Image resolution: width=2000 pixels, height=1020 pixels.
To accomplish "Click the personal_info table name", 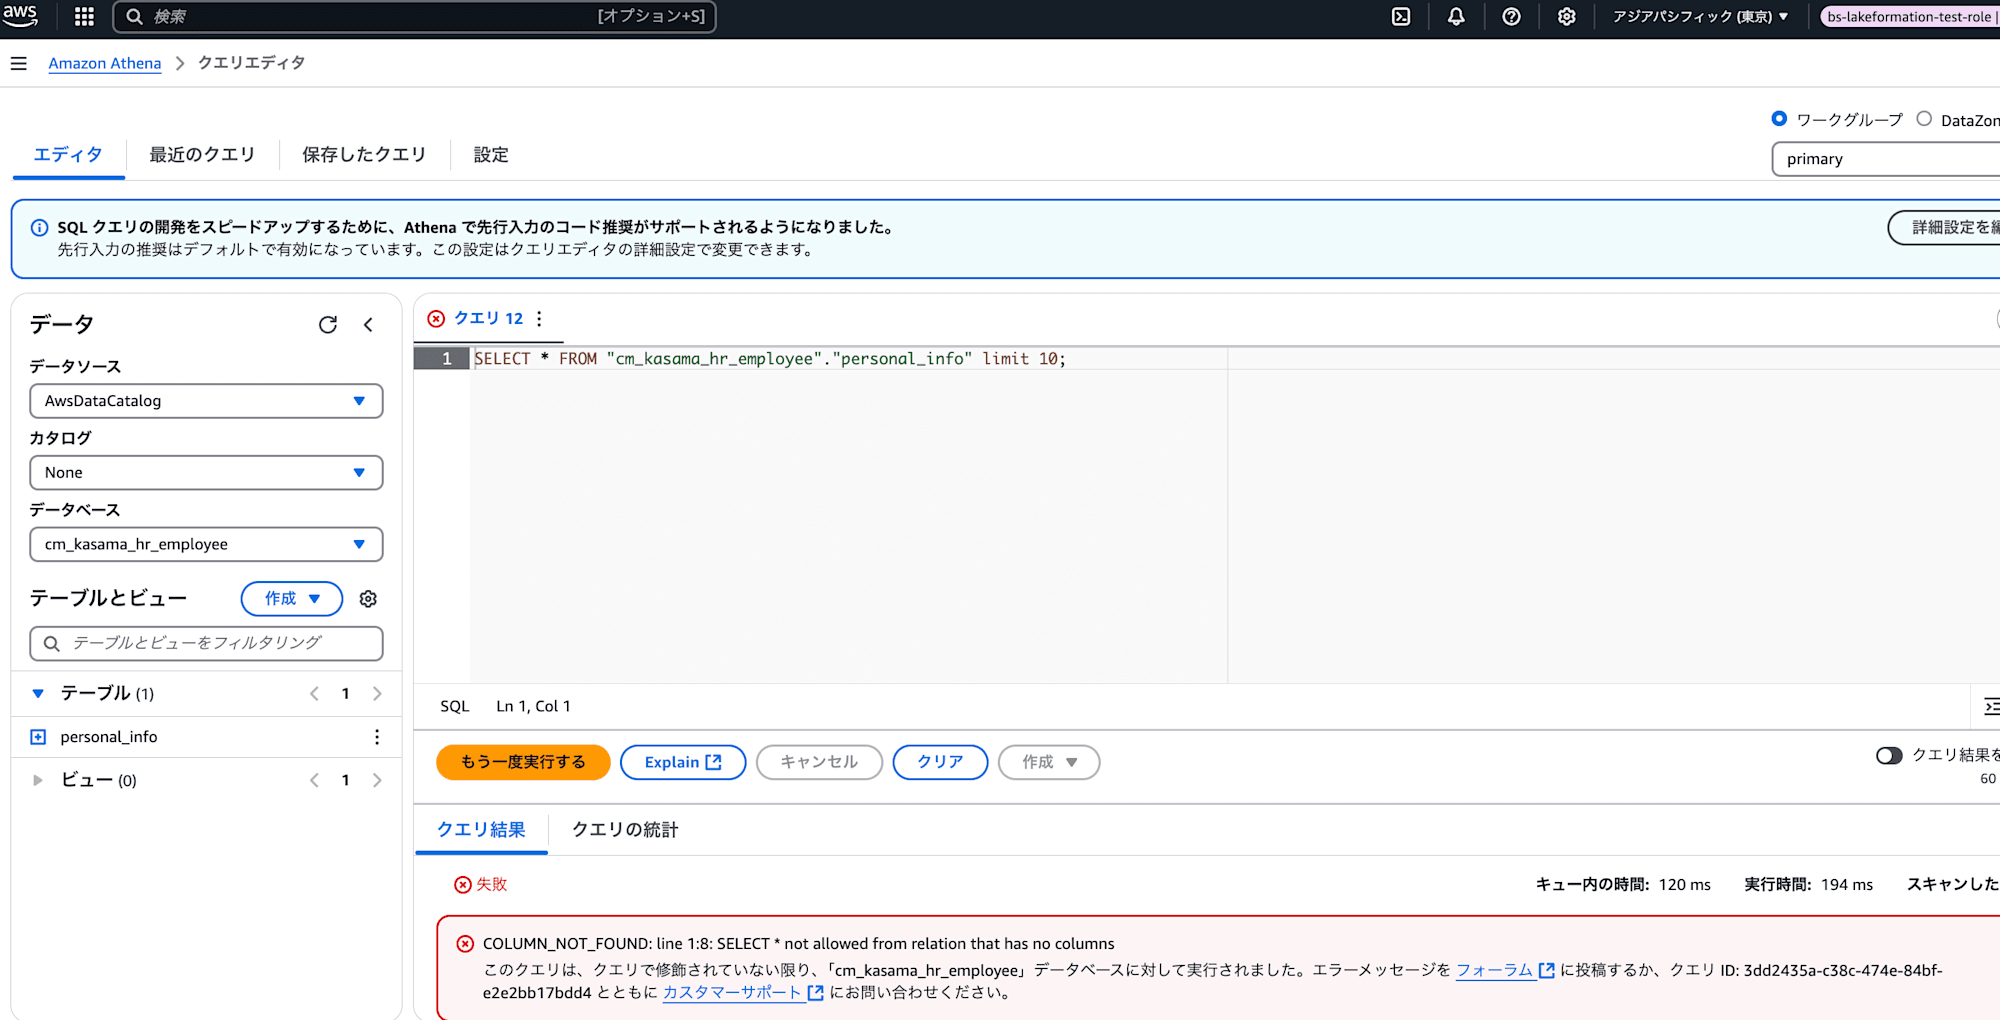I will [109, 737].
